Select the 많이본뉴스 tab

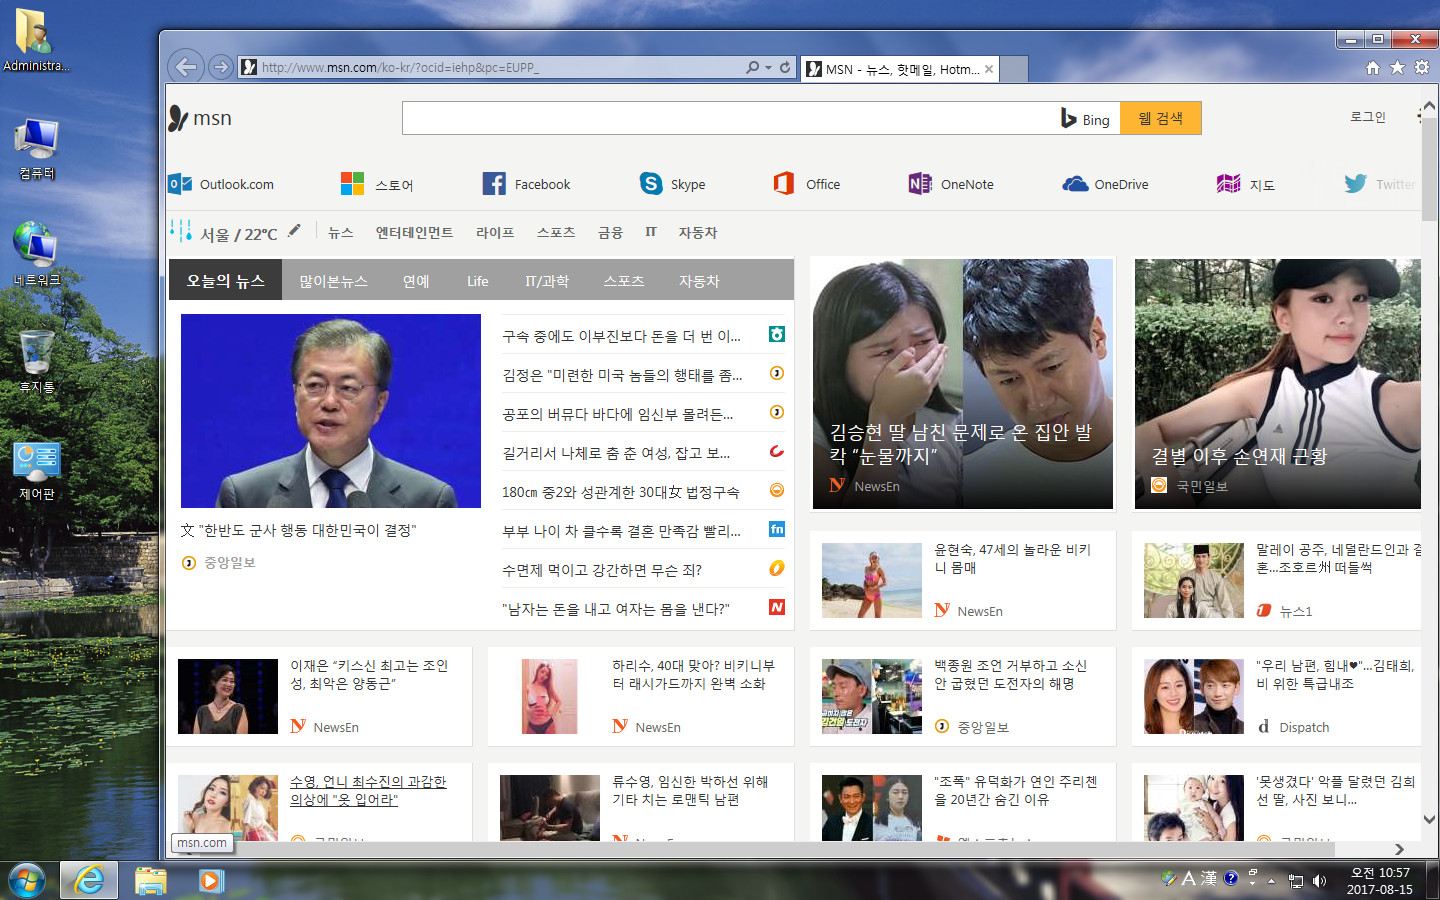[333, 281]
